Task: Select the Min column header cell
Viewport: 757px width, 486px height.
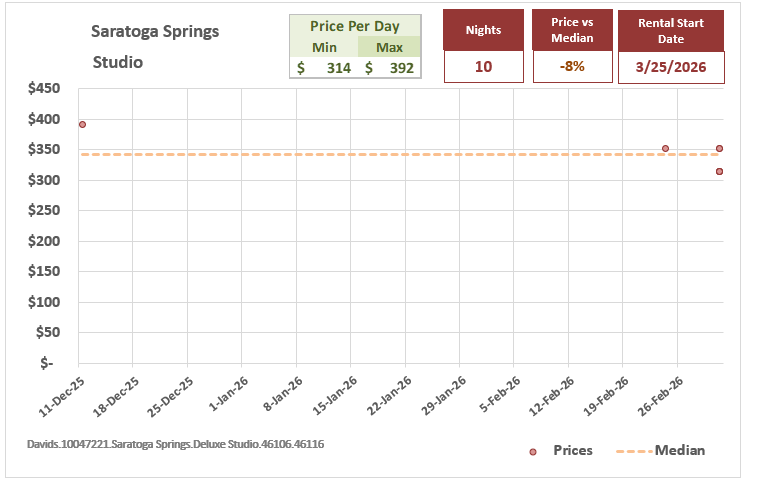Action: [x=324, y=47]
